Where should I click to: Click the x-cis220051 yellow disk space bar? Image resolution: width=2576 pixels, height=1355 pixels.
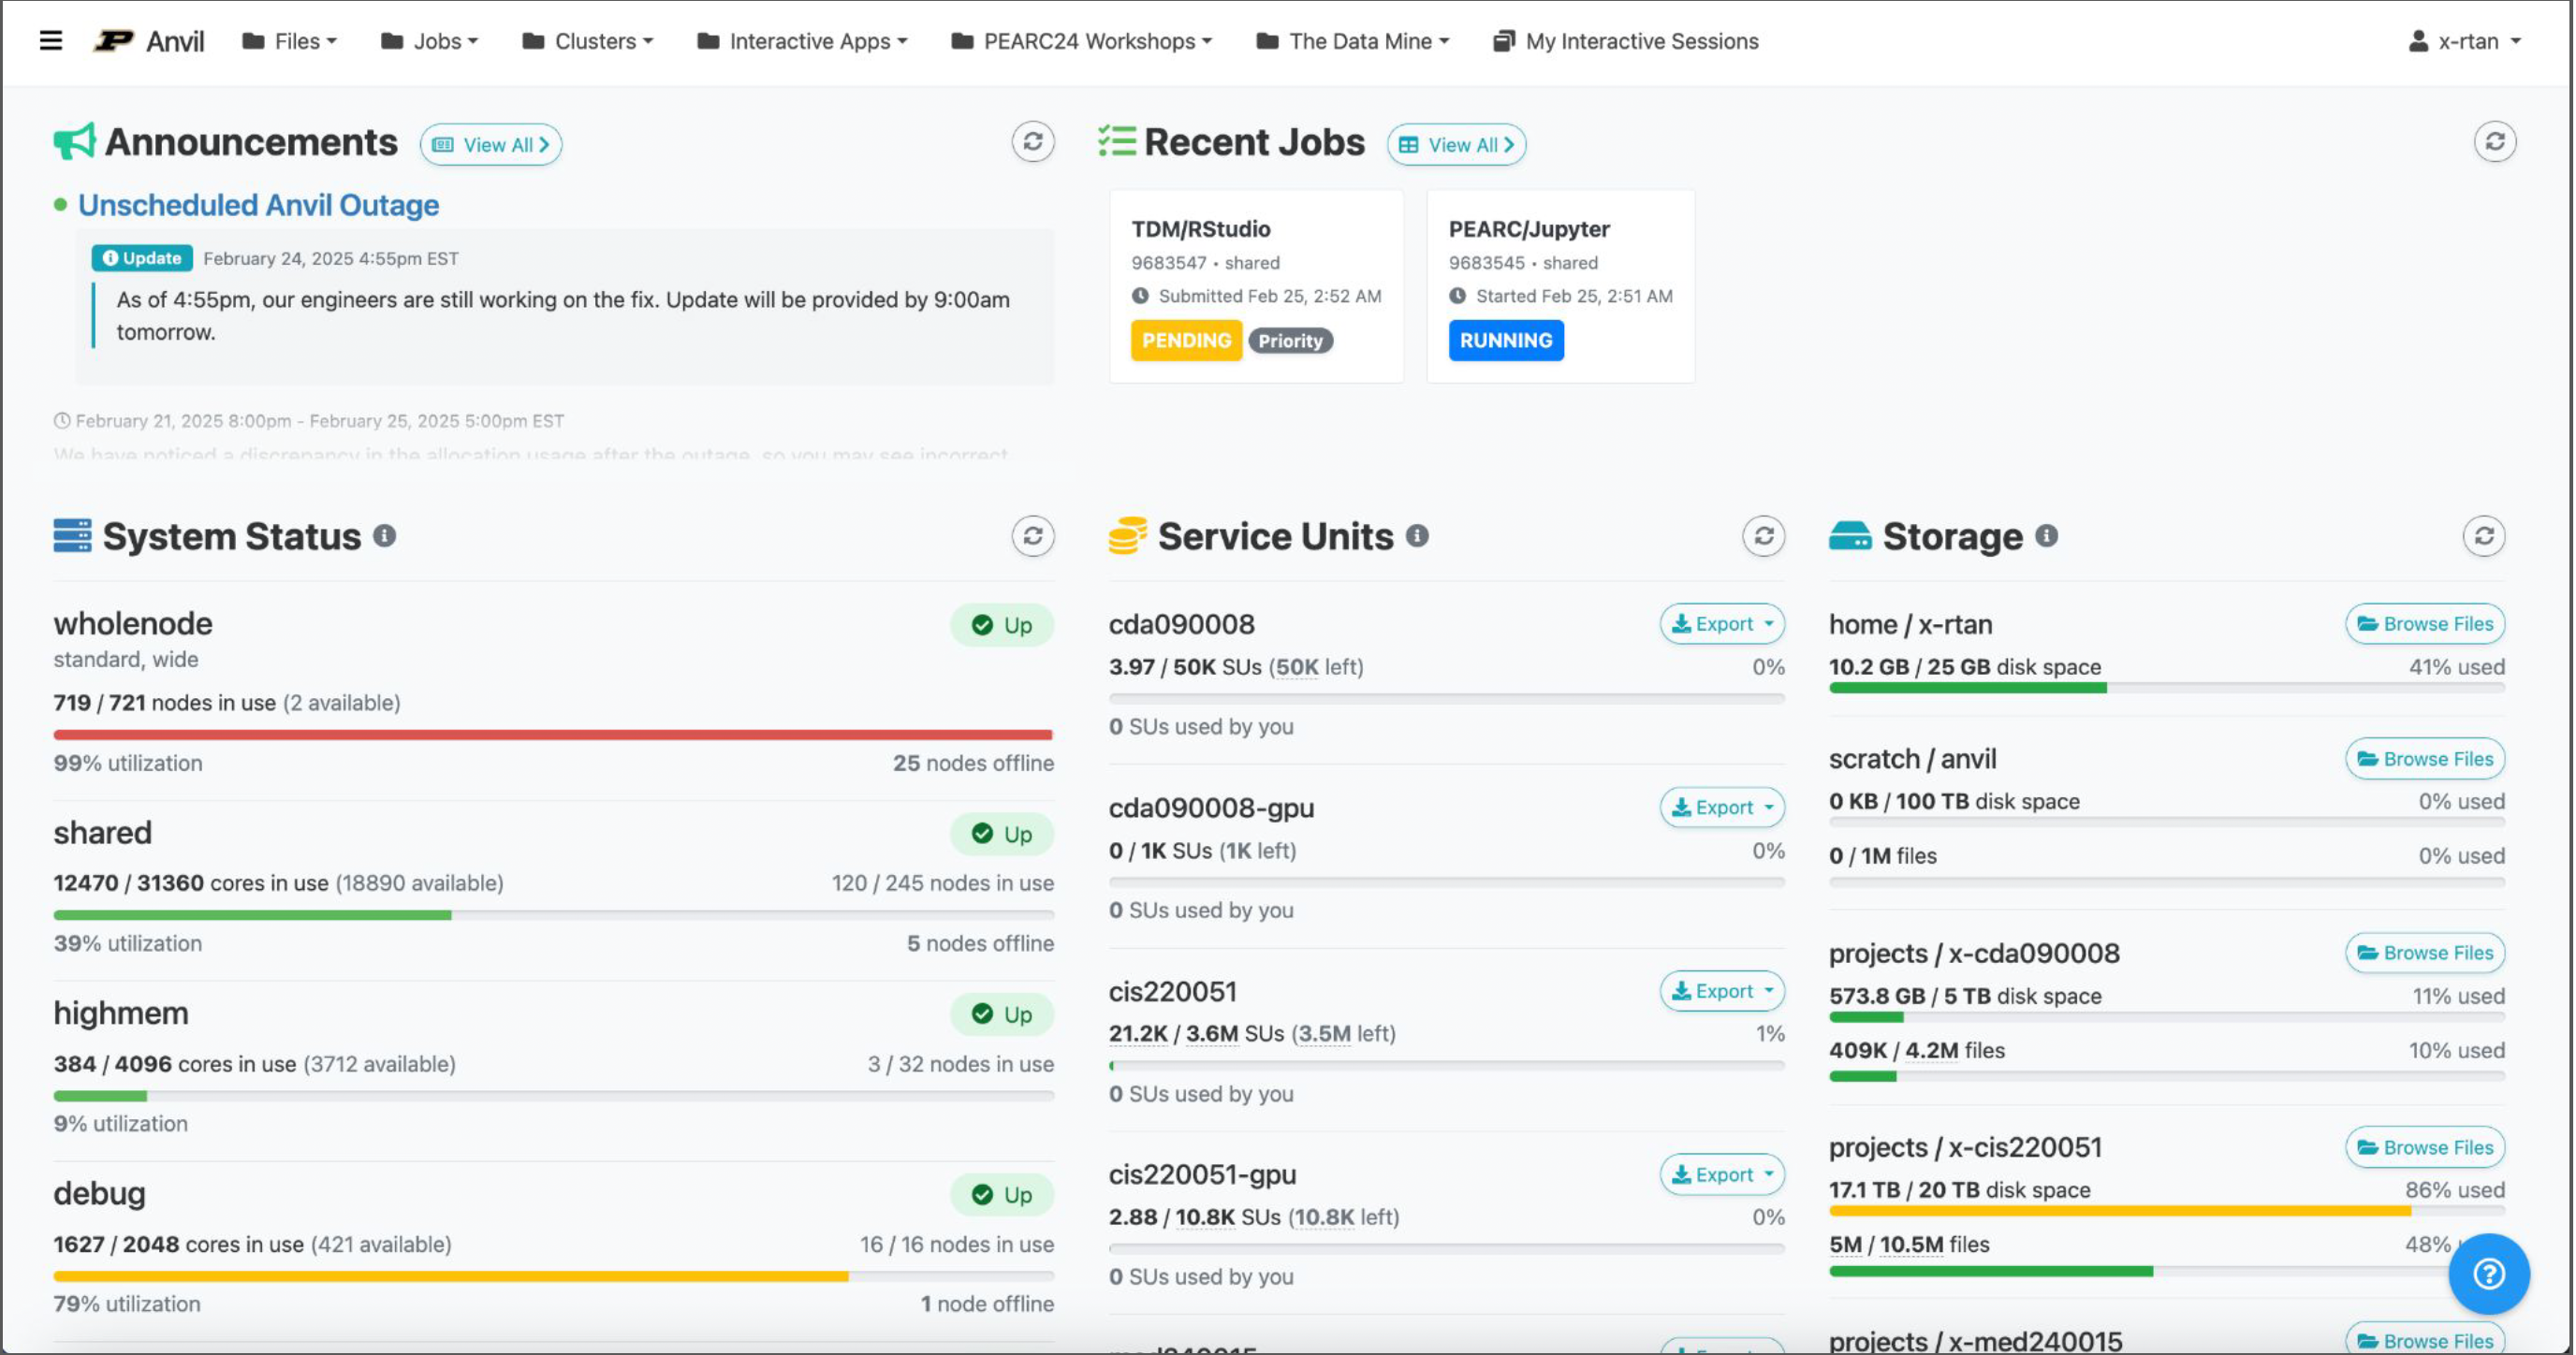tap(2119, 1211)
